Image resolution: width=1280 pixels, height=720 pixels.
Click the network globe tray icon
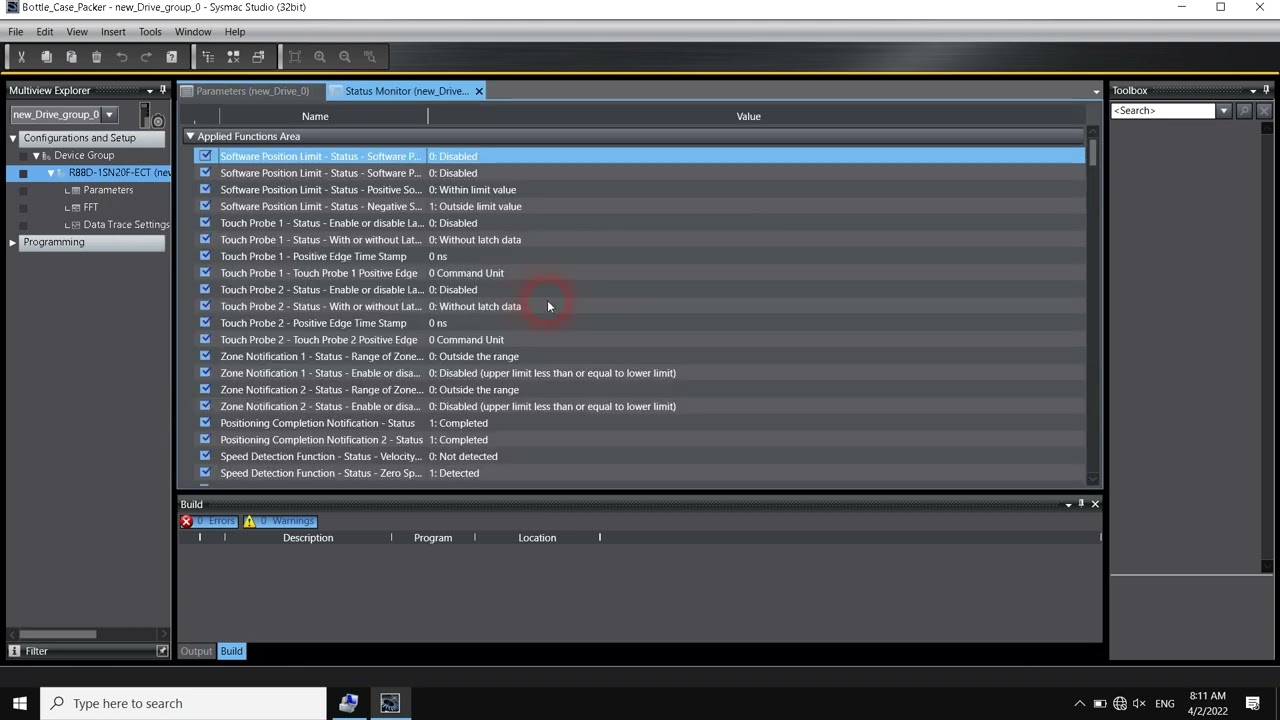tap(1120, 703)
